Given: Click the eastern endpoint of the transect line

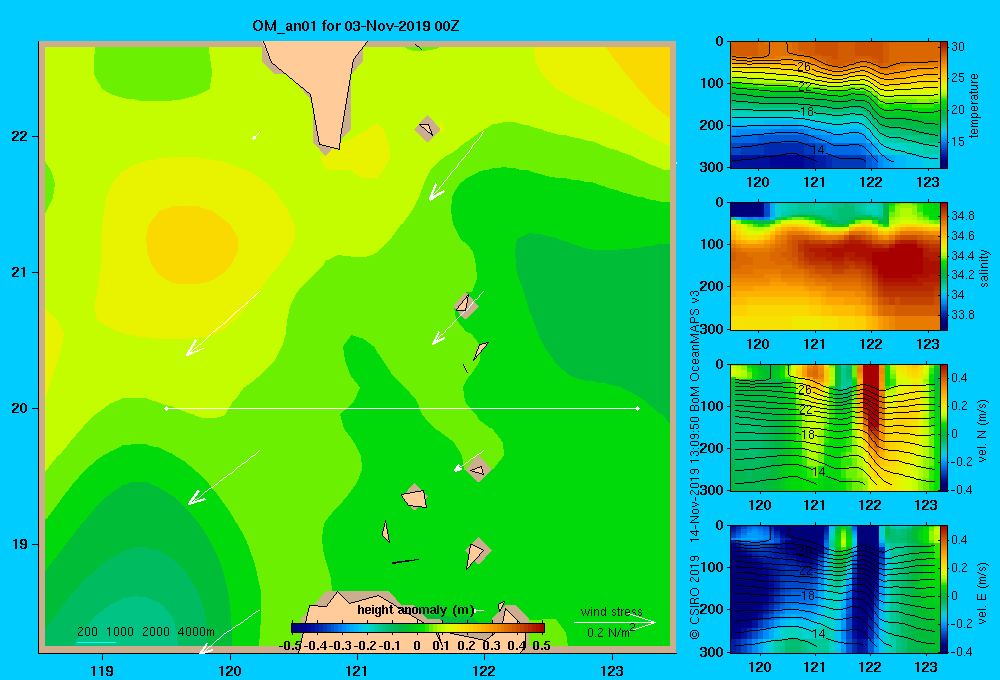Looking at the screenshot, I should click(637, 408).
